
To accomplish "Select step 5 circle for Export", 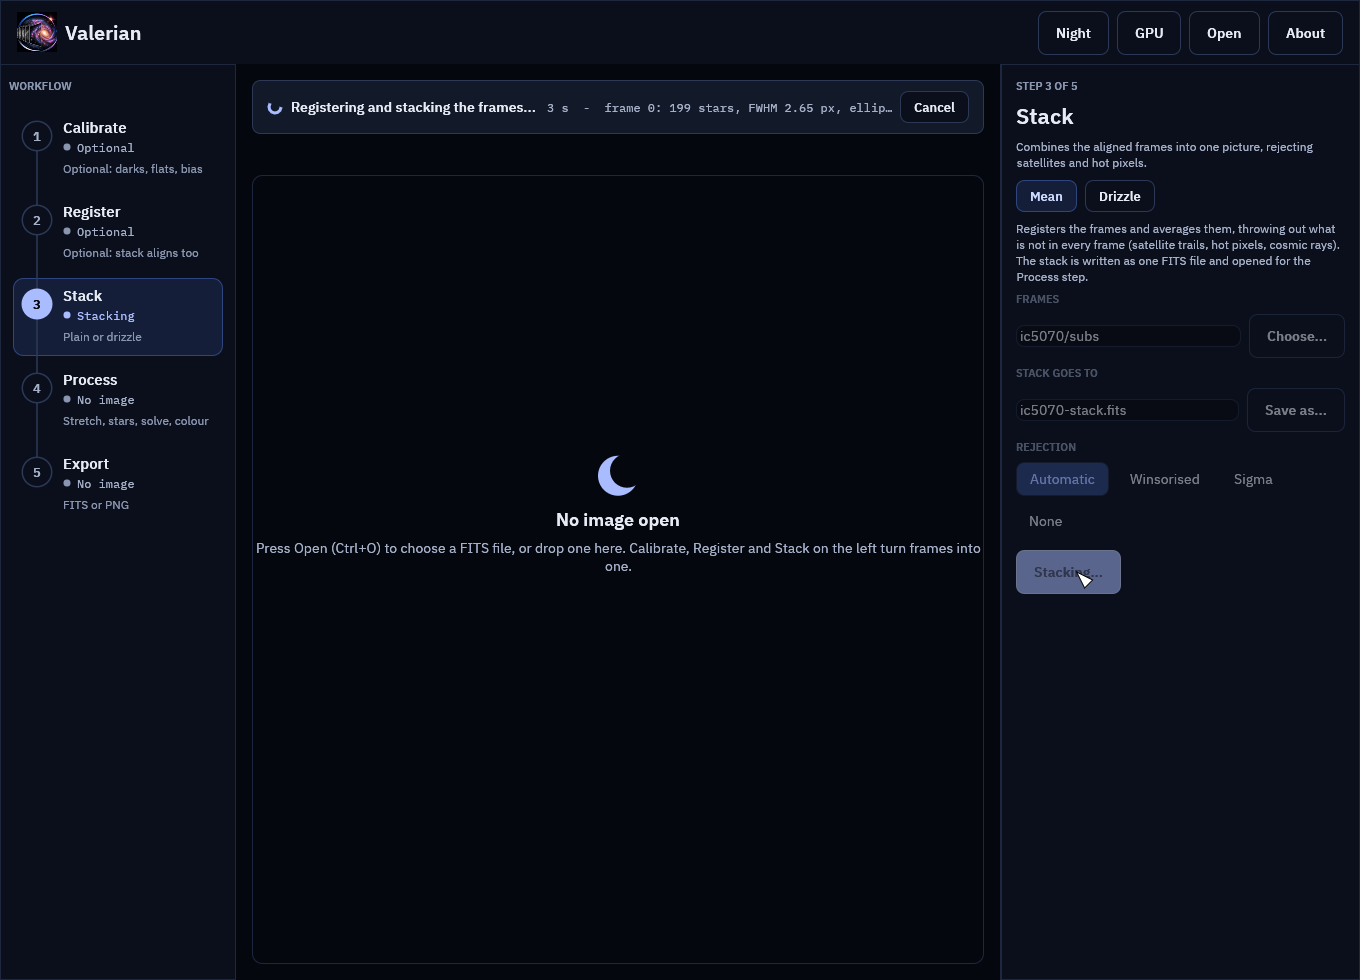I will point(37,473).
